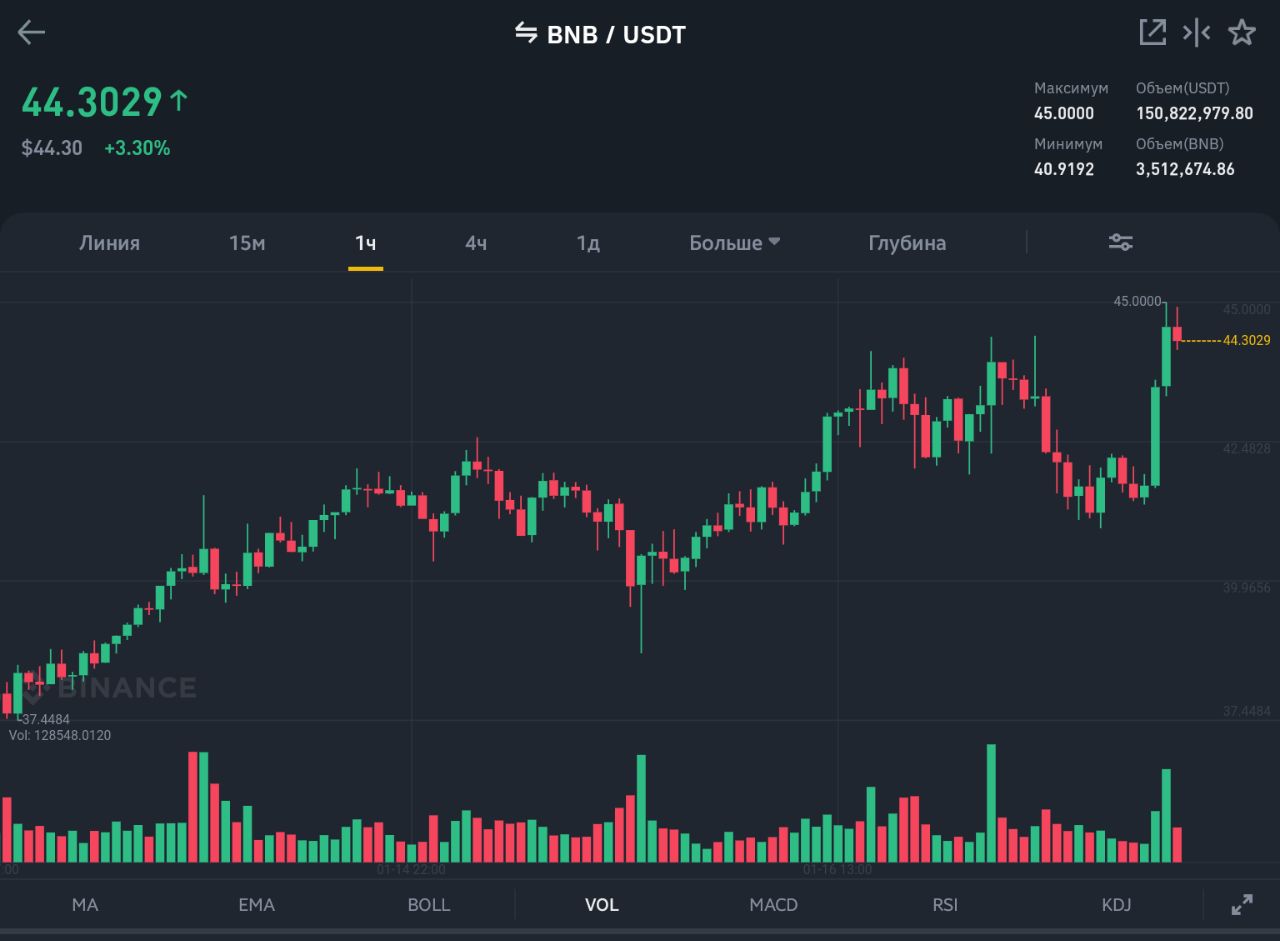Click the split view collapse icon

[1196, 32]
